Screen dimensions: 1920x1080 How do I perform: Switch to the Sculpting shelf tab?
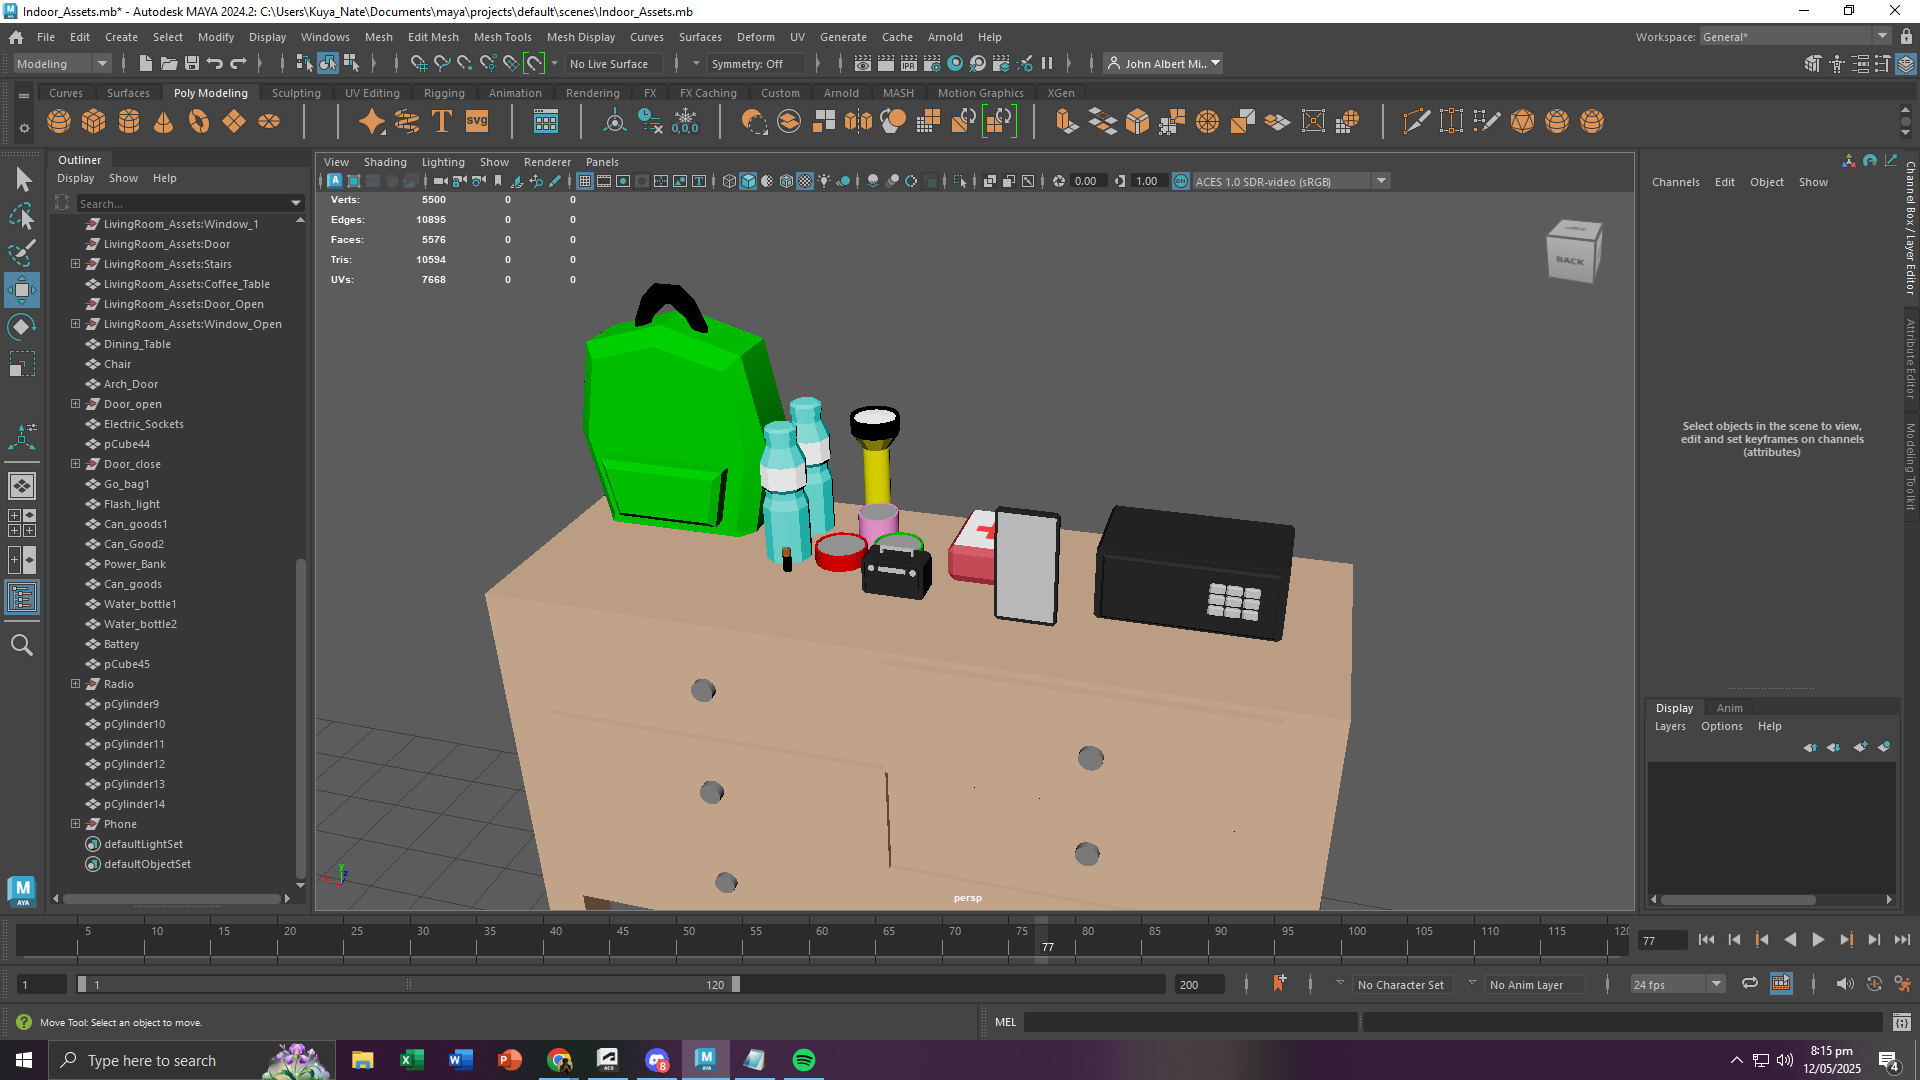pyautogui.click(x=296, y=93)
